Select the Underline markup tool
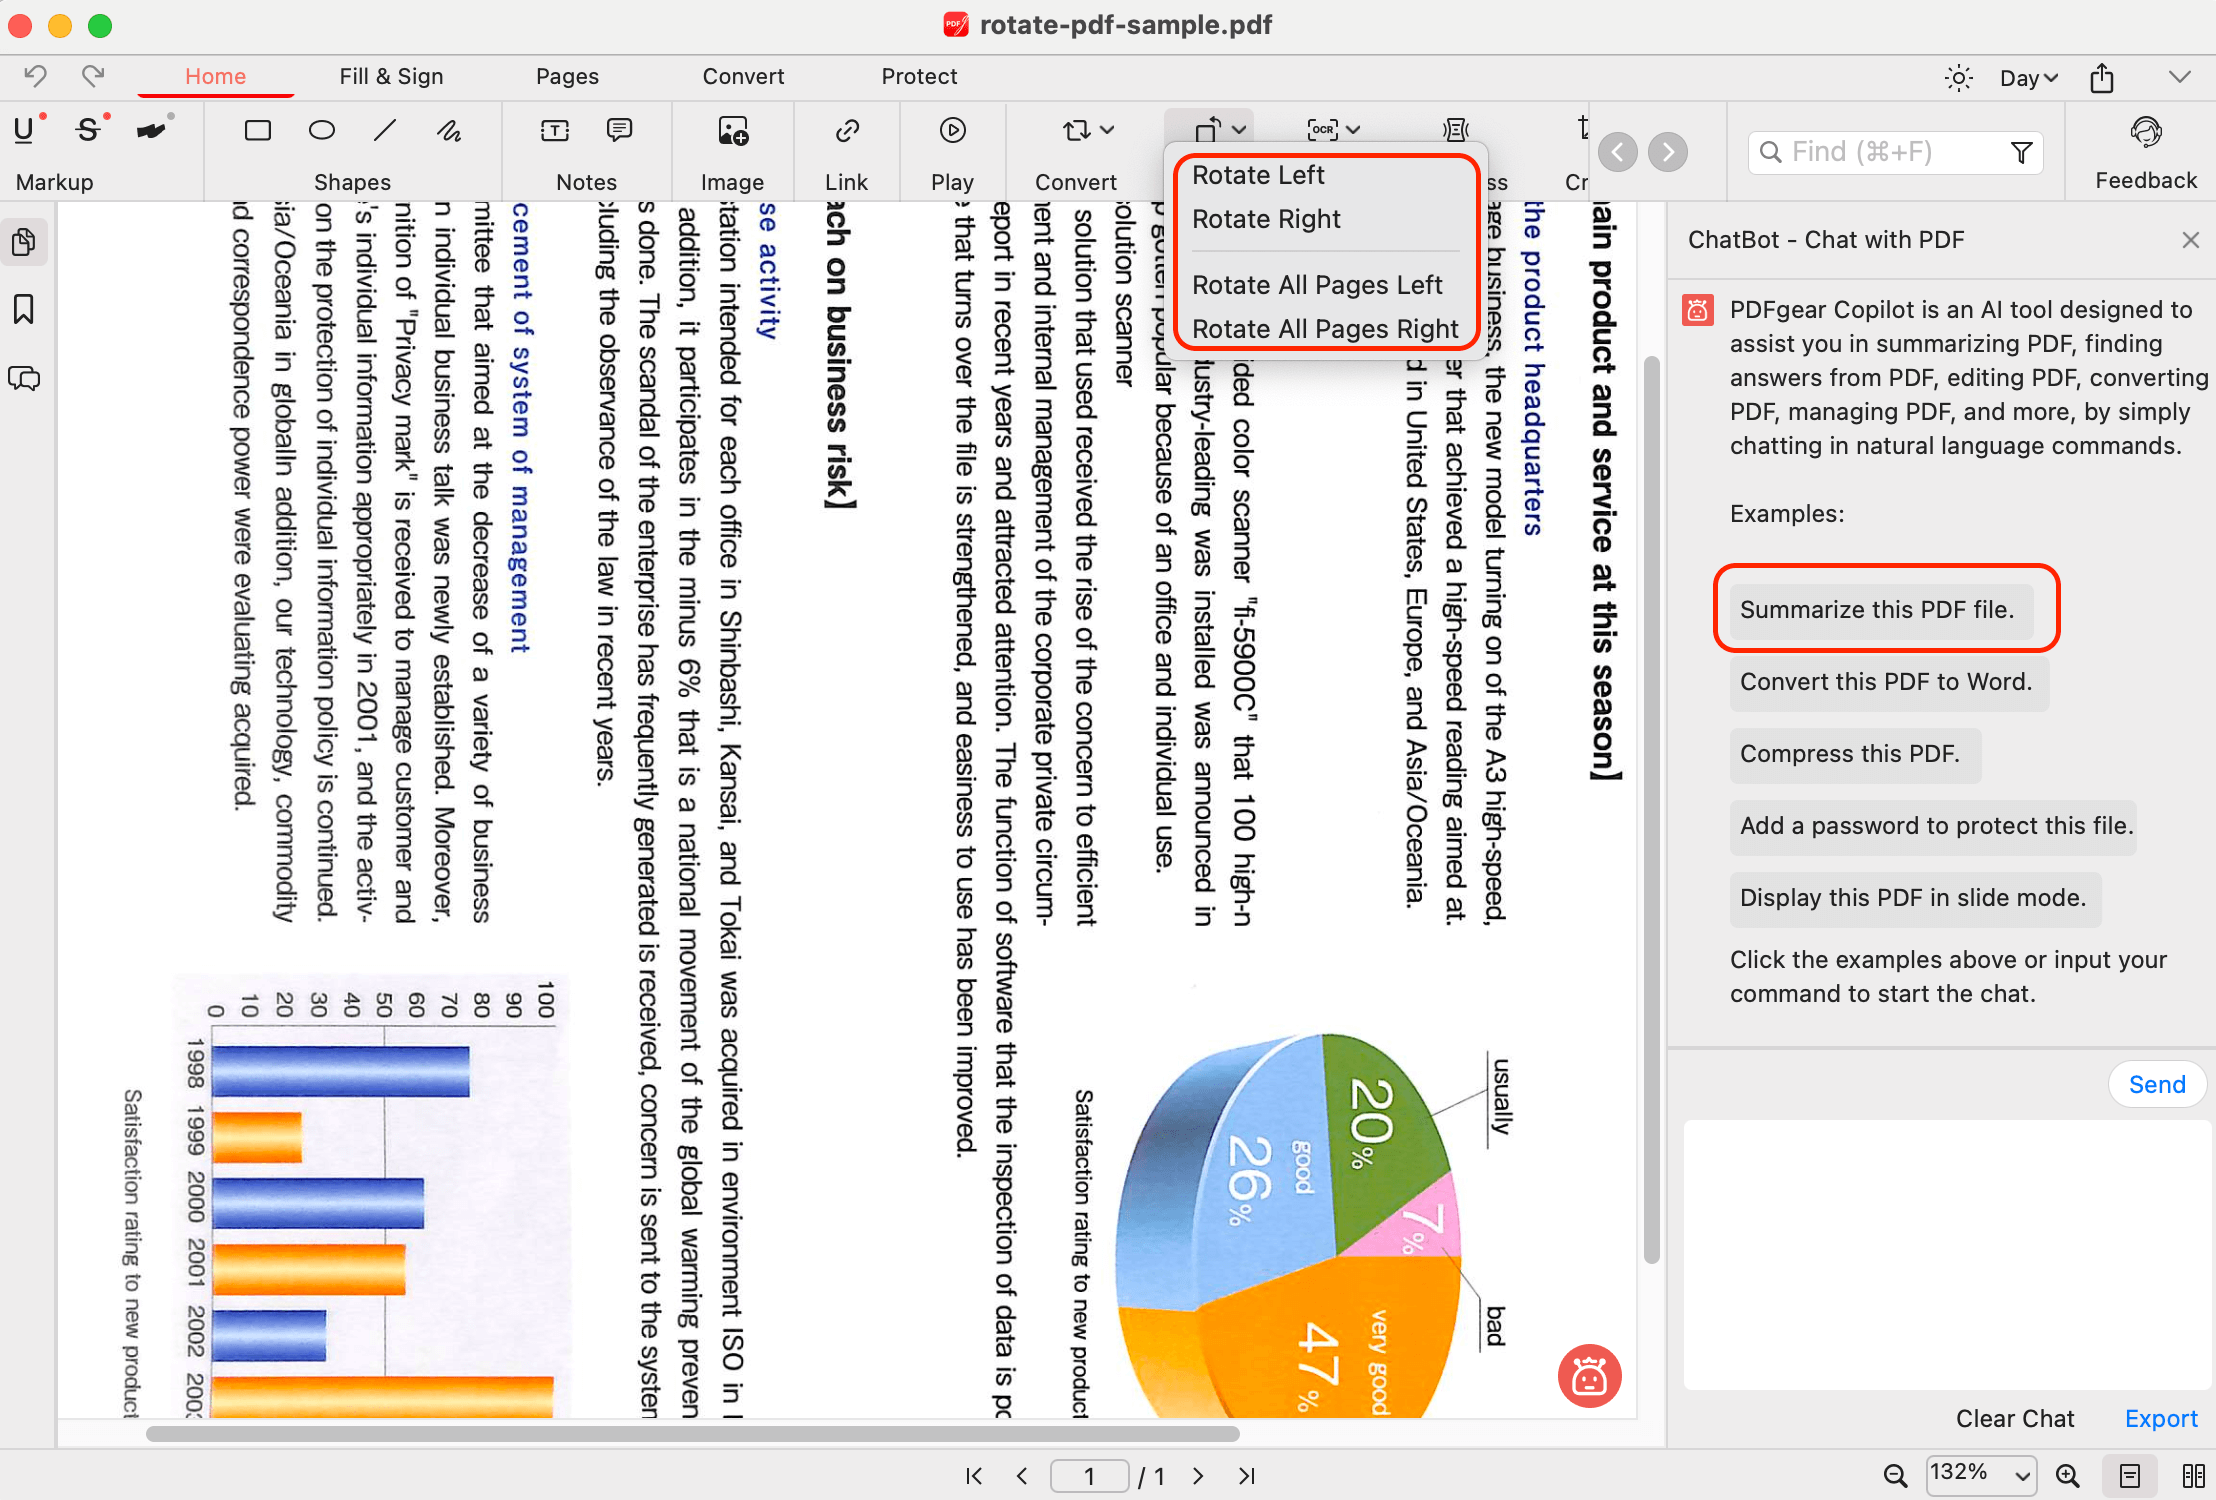Image resolution: width=2216 pixels, height=1500 pixels. [x=25, y=129]
